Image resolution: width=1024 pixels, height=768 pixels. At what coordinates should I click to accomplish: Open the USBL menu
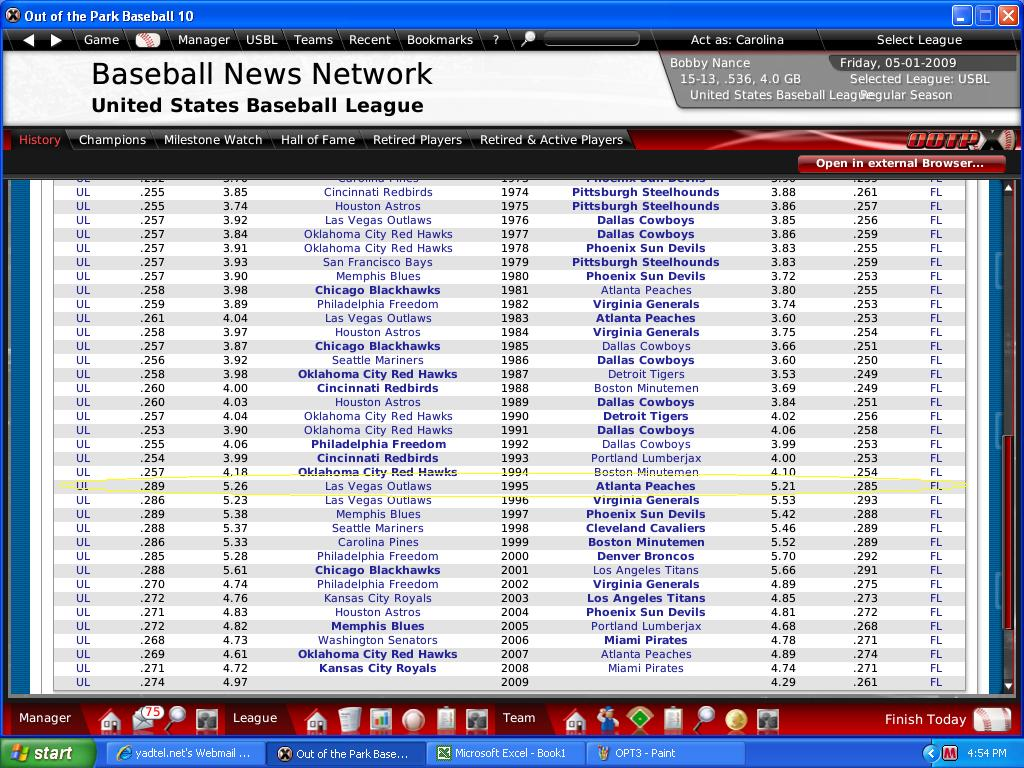(x=261, y=40)
